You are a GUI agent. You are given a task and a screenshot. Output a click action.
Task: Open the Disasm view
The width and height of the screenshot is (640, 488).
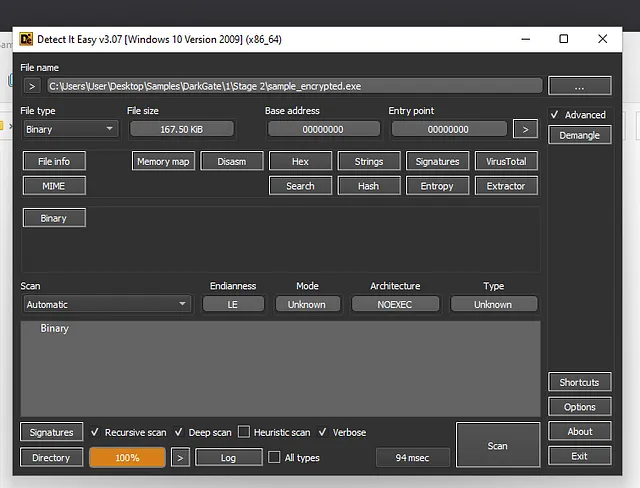point(231,161)
